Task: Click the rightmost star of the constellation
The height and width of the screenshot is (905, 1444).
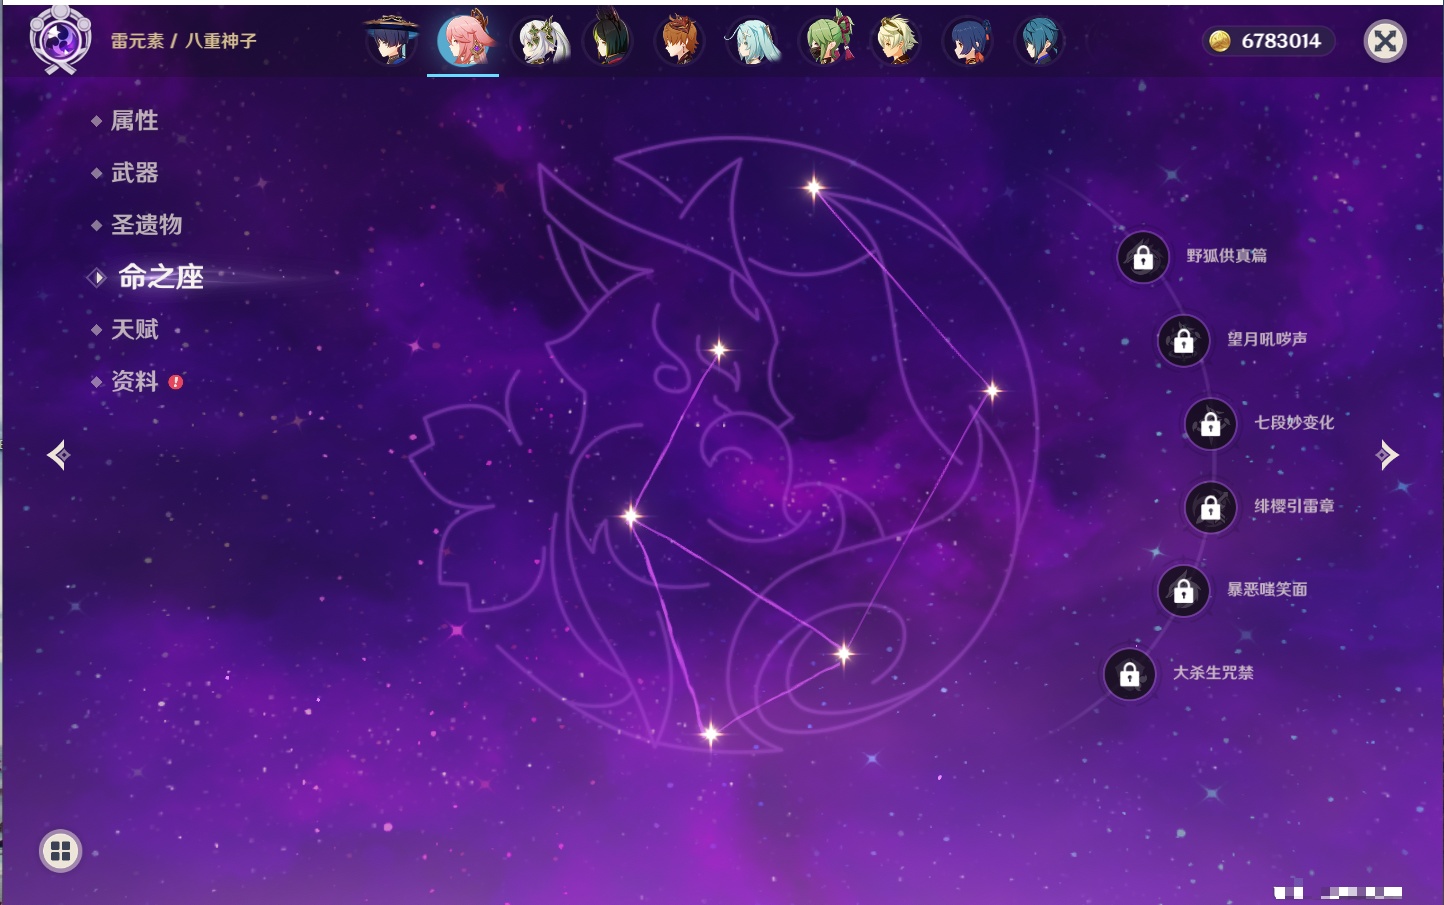Action: pos(992,390)
